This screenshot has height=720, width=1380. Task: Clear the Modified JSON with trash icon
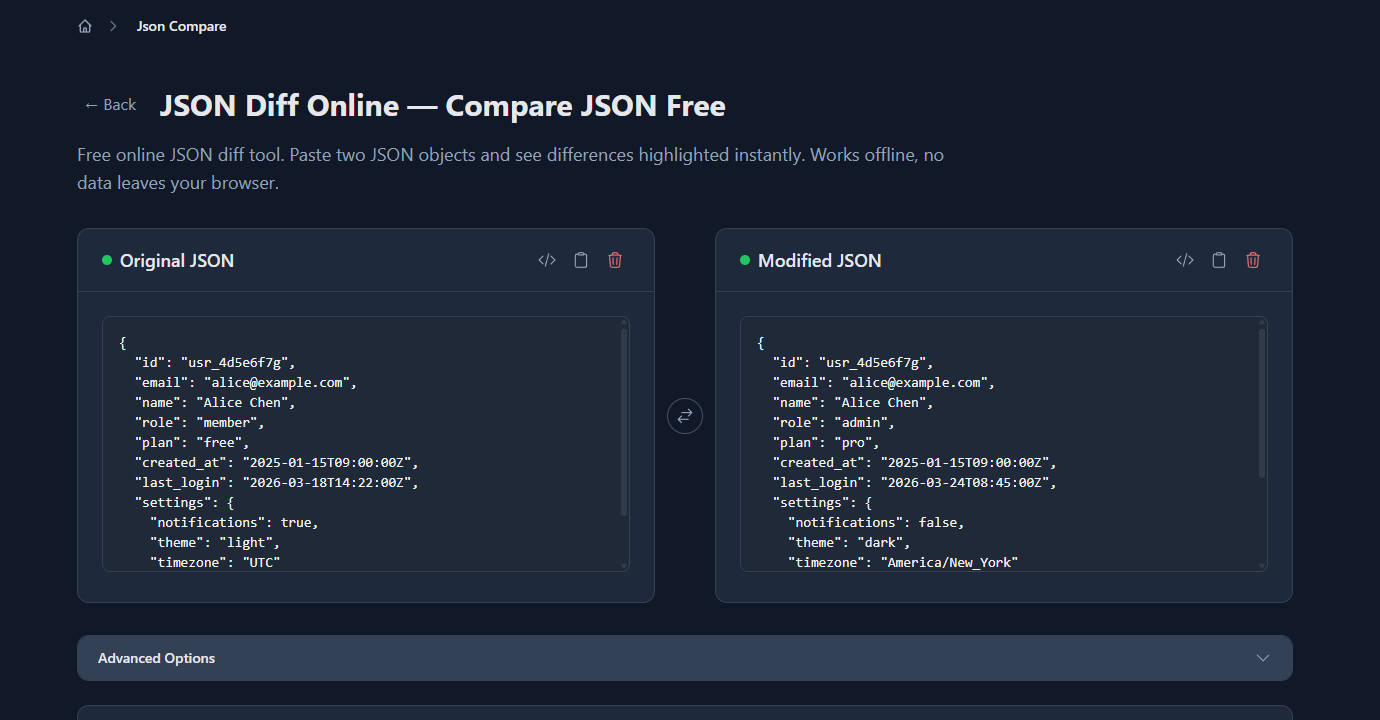pos(1253,259)
